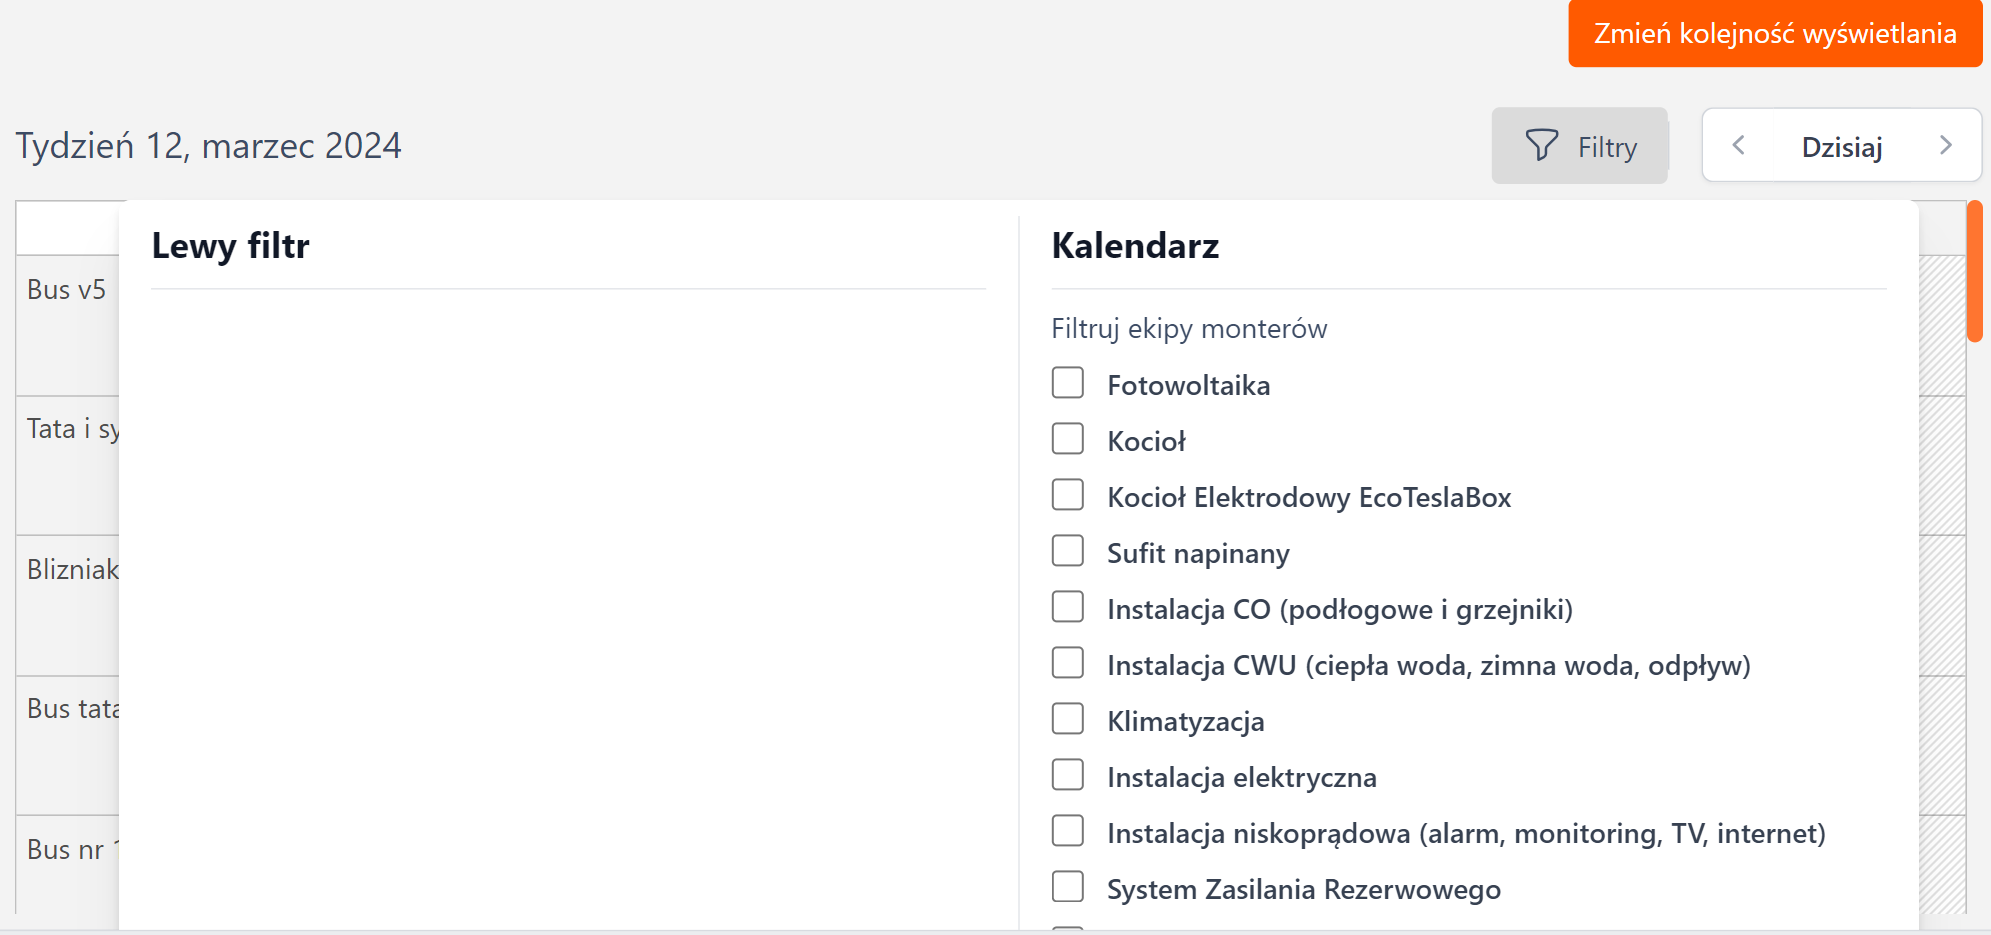The height and width of the screenshot is (935, 1991).
Task: Toggle Instalacja CO (podłogowe i grzejniki)
Action: coord(1068,607)
